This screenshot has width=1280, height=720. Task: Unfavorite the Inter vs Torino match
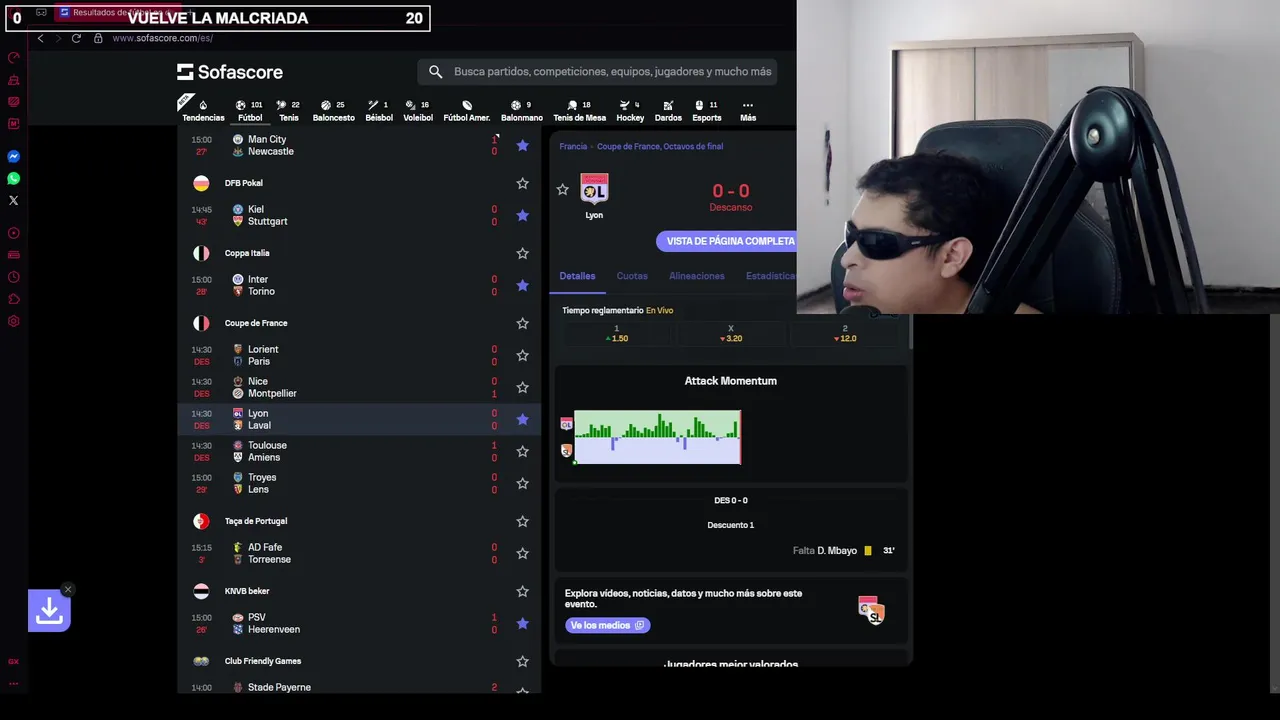[522, 285]
